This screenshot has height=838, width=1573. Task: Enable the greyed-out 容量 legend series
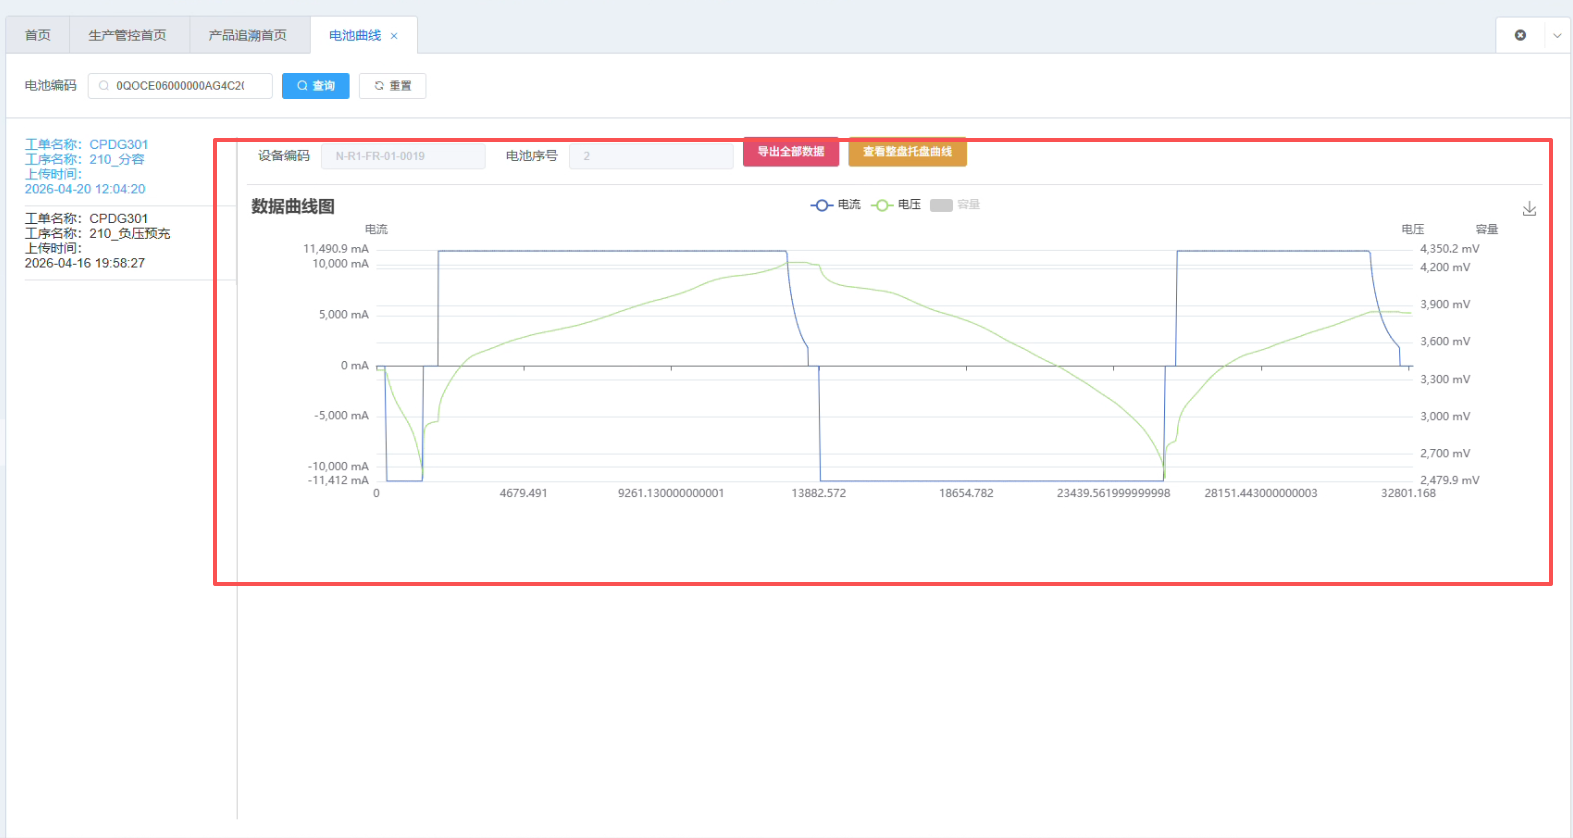click(955, 205)
